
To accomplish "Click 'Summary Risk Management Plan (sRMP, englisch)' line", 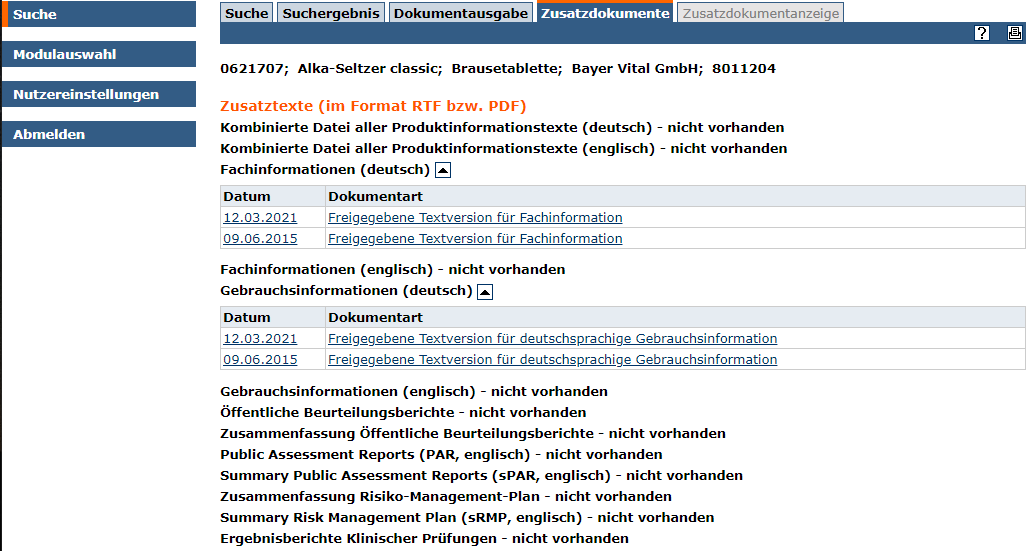I will (467, 518).
